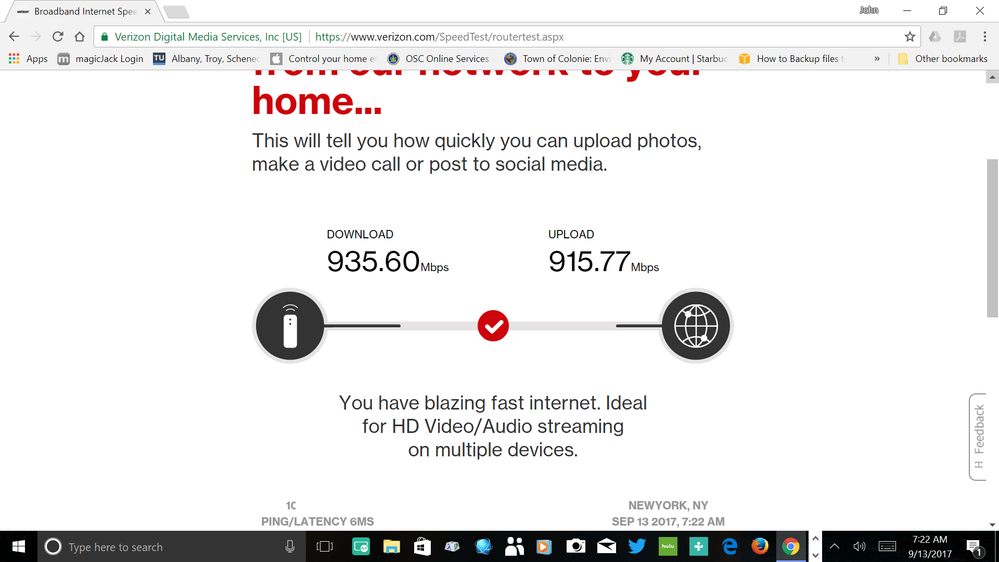Open the Apps shortcut in bookmarks bar
Image resolution: width=999 pixels, height=562 pixels.
[28, 59]
